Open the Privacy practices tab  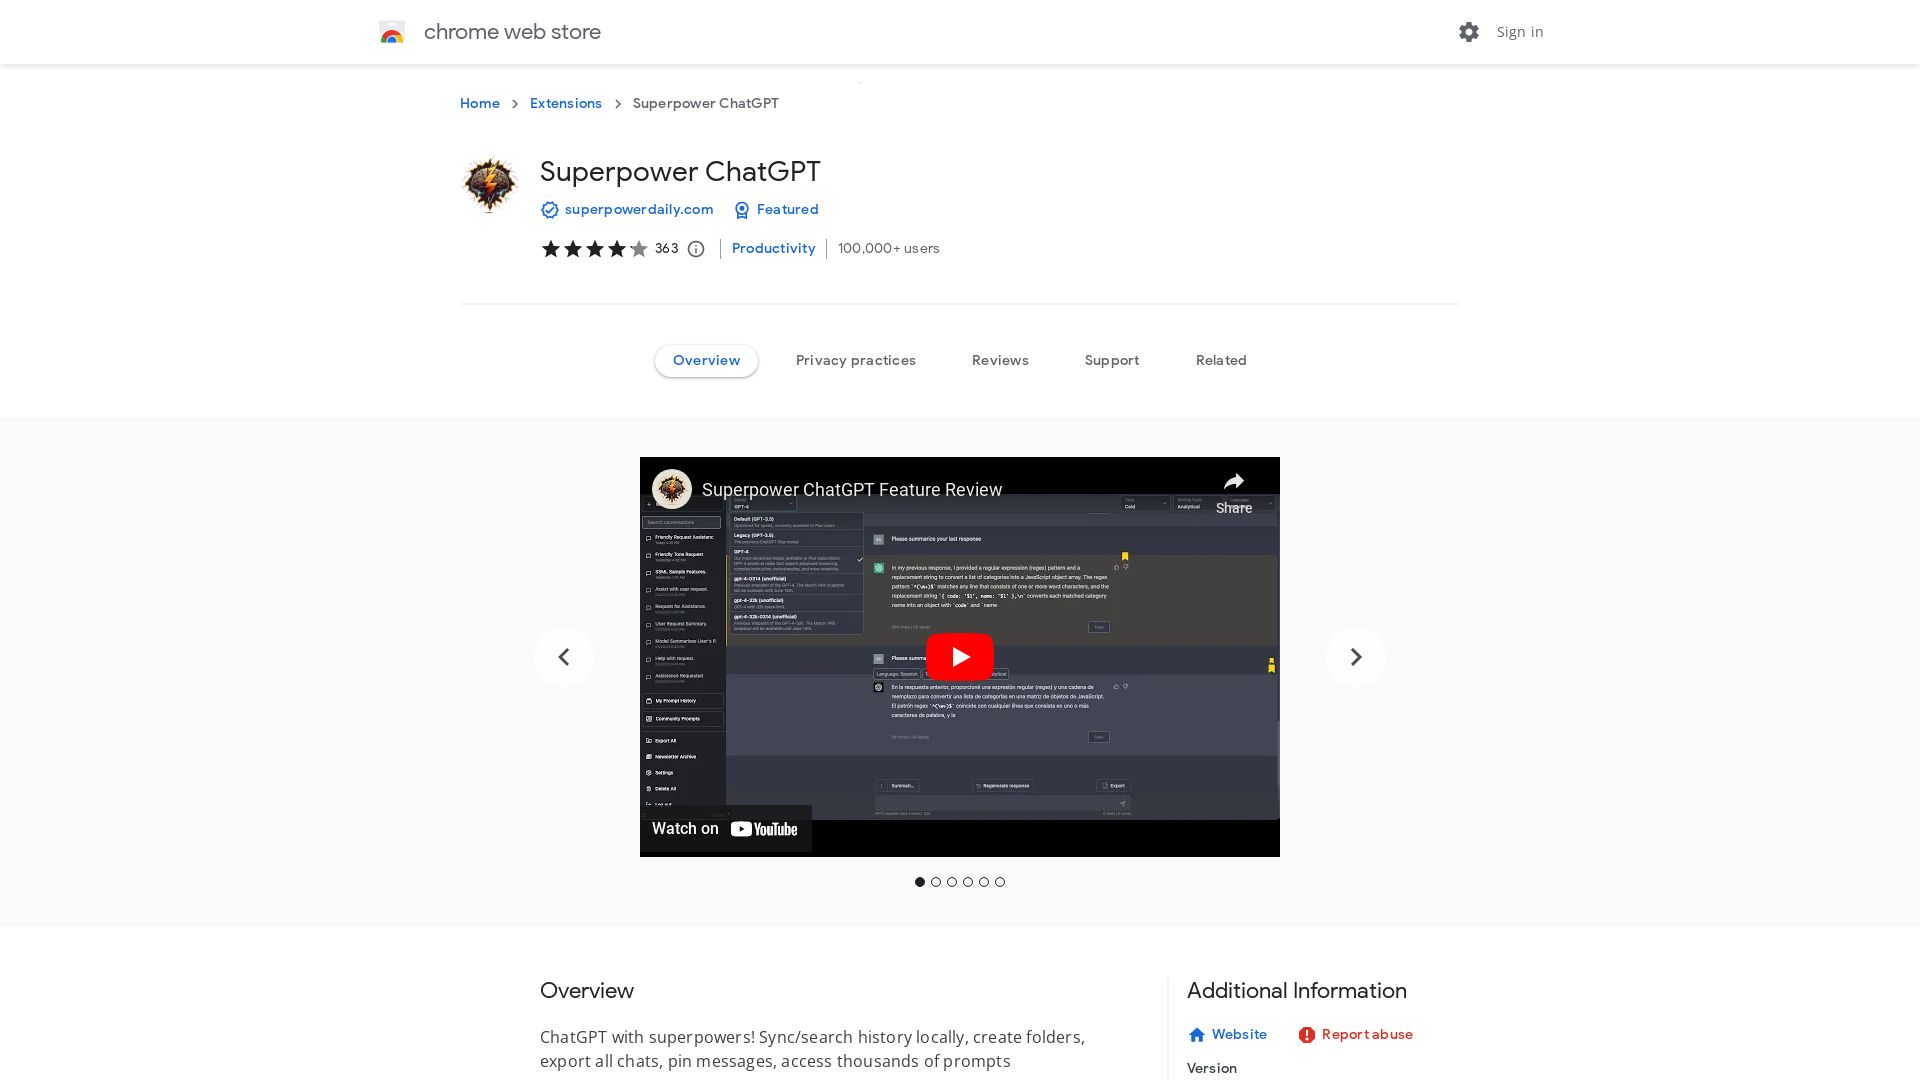855,360
